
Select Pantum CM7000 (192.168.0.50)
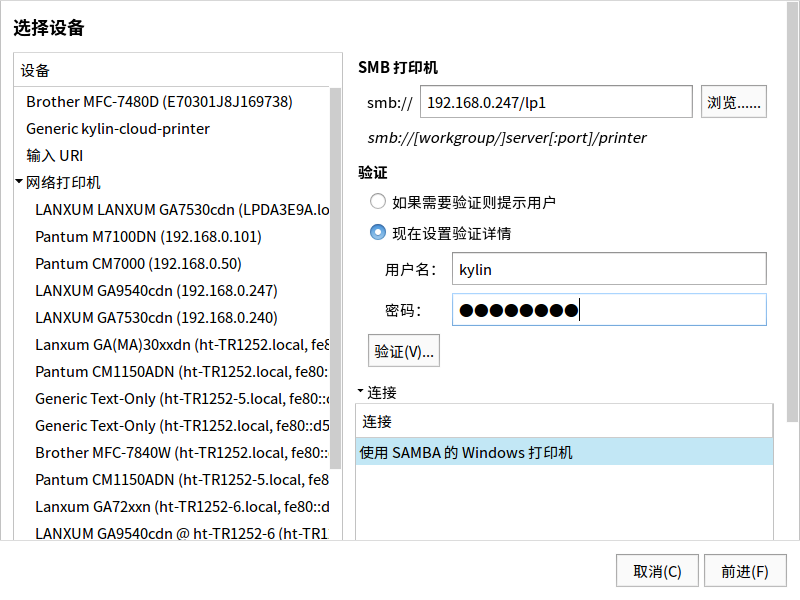click(172, 264)
